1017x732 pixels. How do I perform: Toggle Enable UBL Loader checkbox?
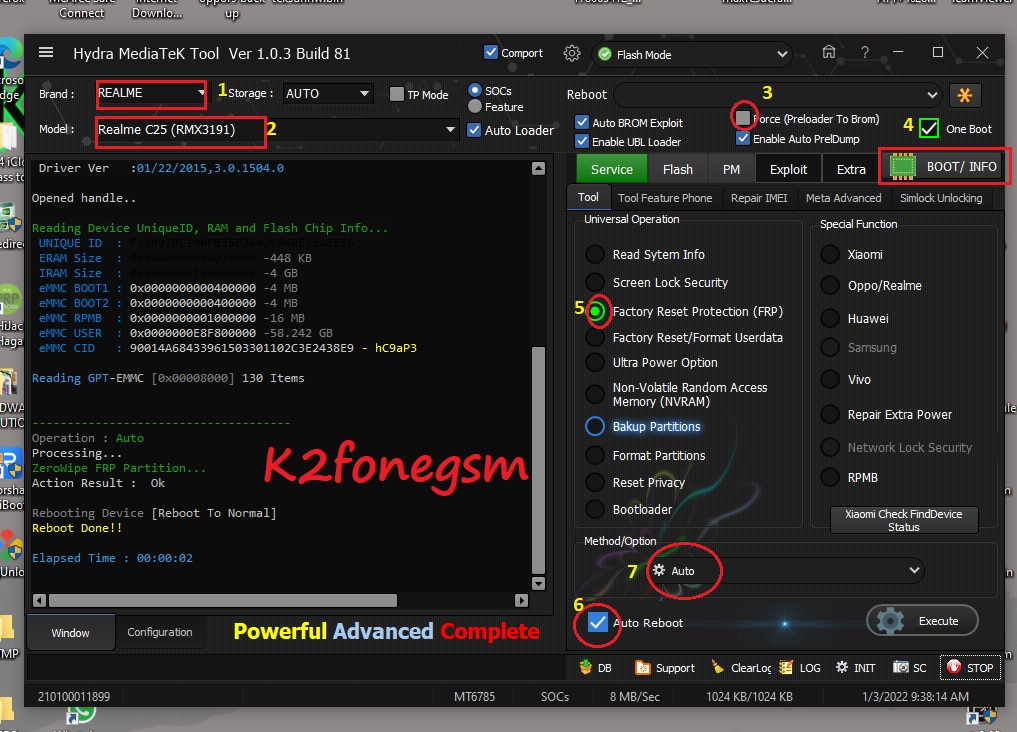[582, 141]
